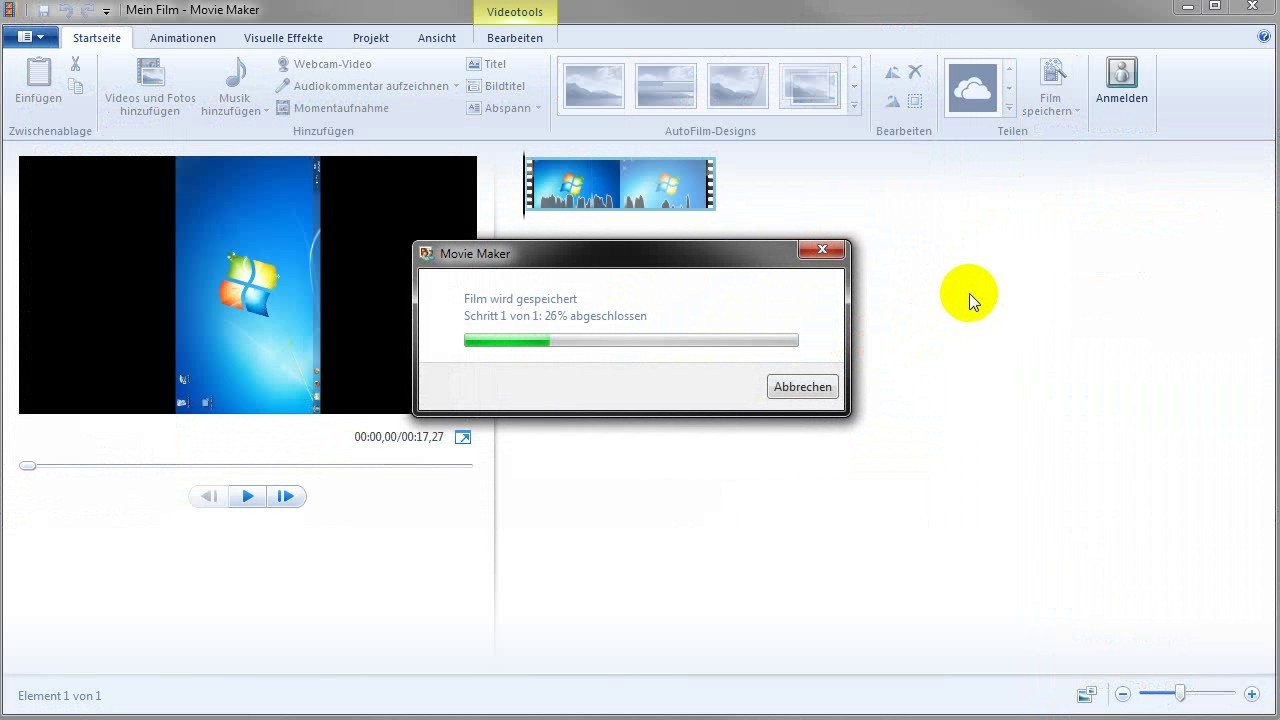Screen dimensions: 1280x720
Task: Open the Movie Maker help icon
Action: click(x=1264, y=37)
